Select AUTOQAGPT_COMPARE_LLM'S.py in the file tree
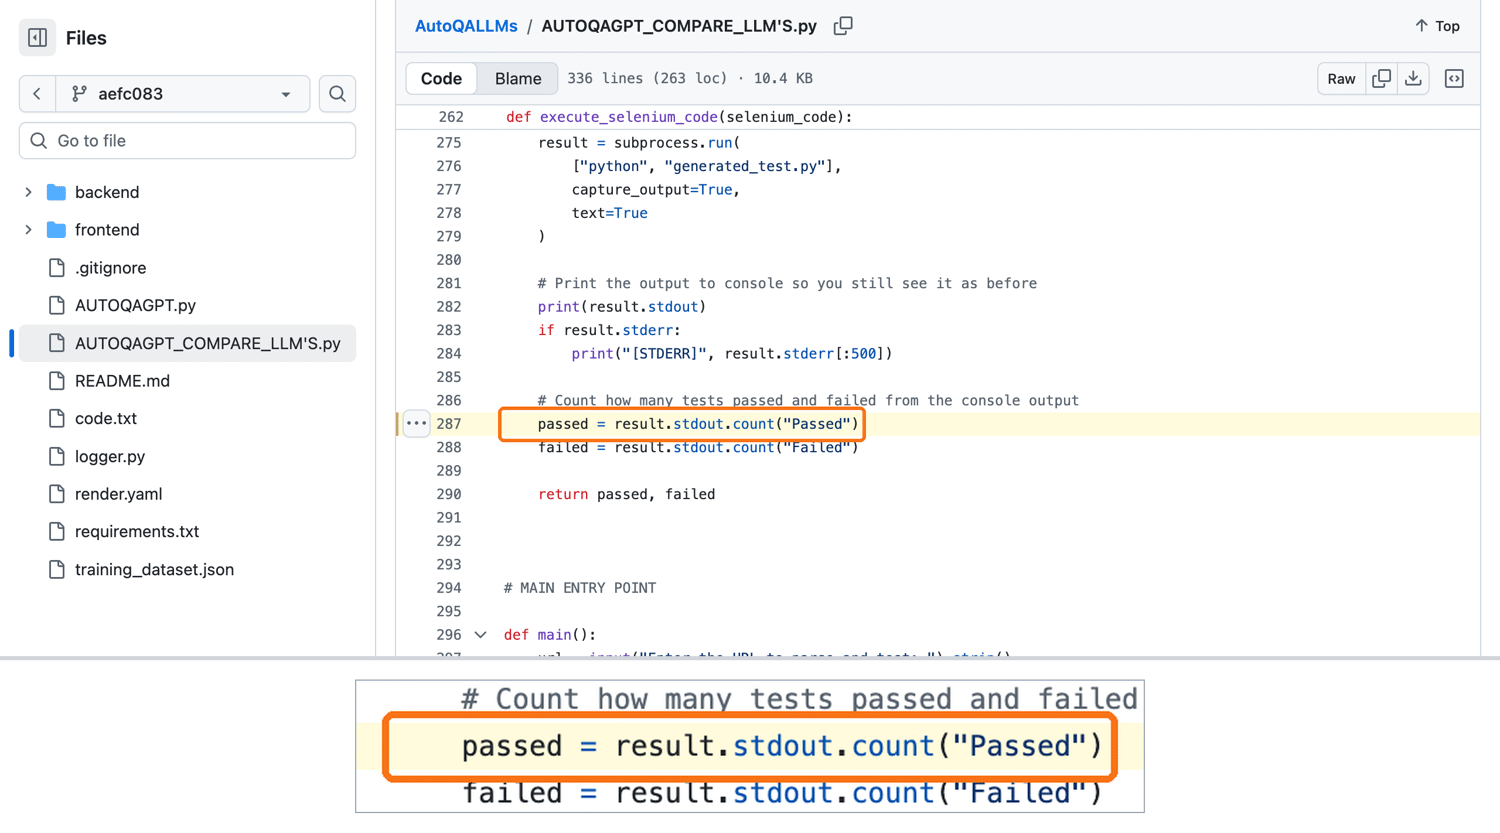Screen dimensions: 1500x833 (187, 343)
